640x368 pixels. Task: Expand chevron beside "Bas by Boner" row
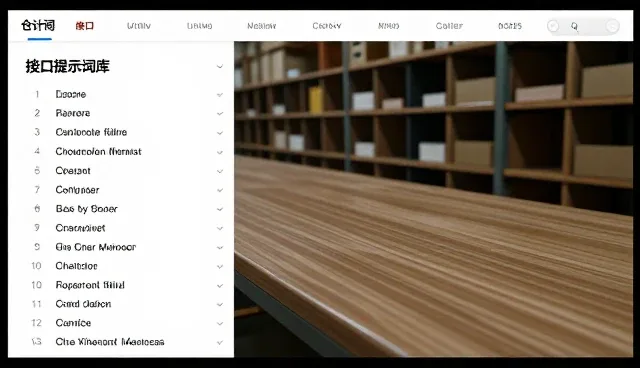click(220, 209)
